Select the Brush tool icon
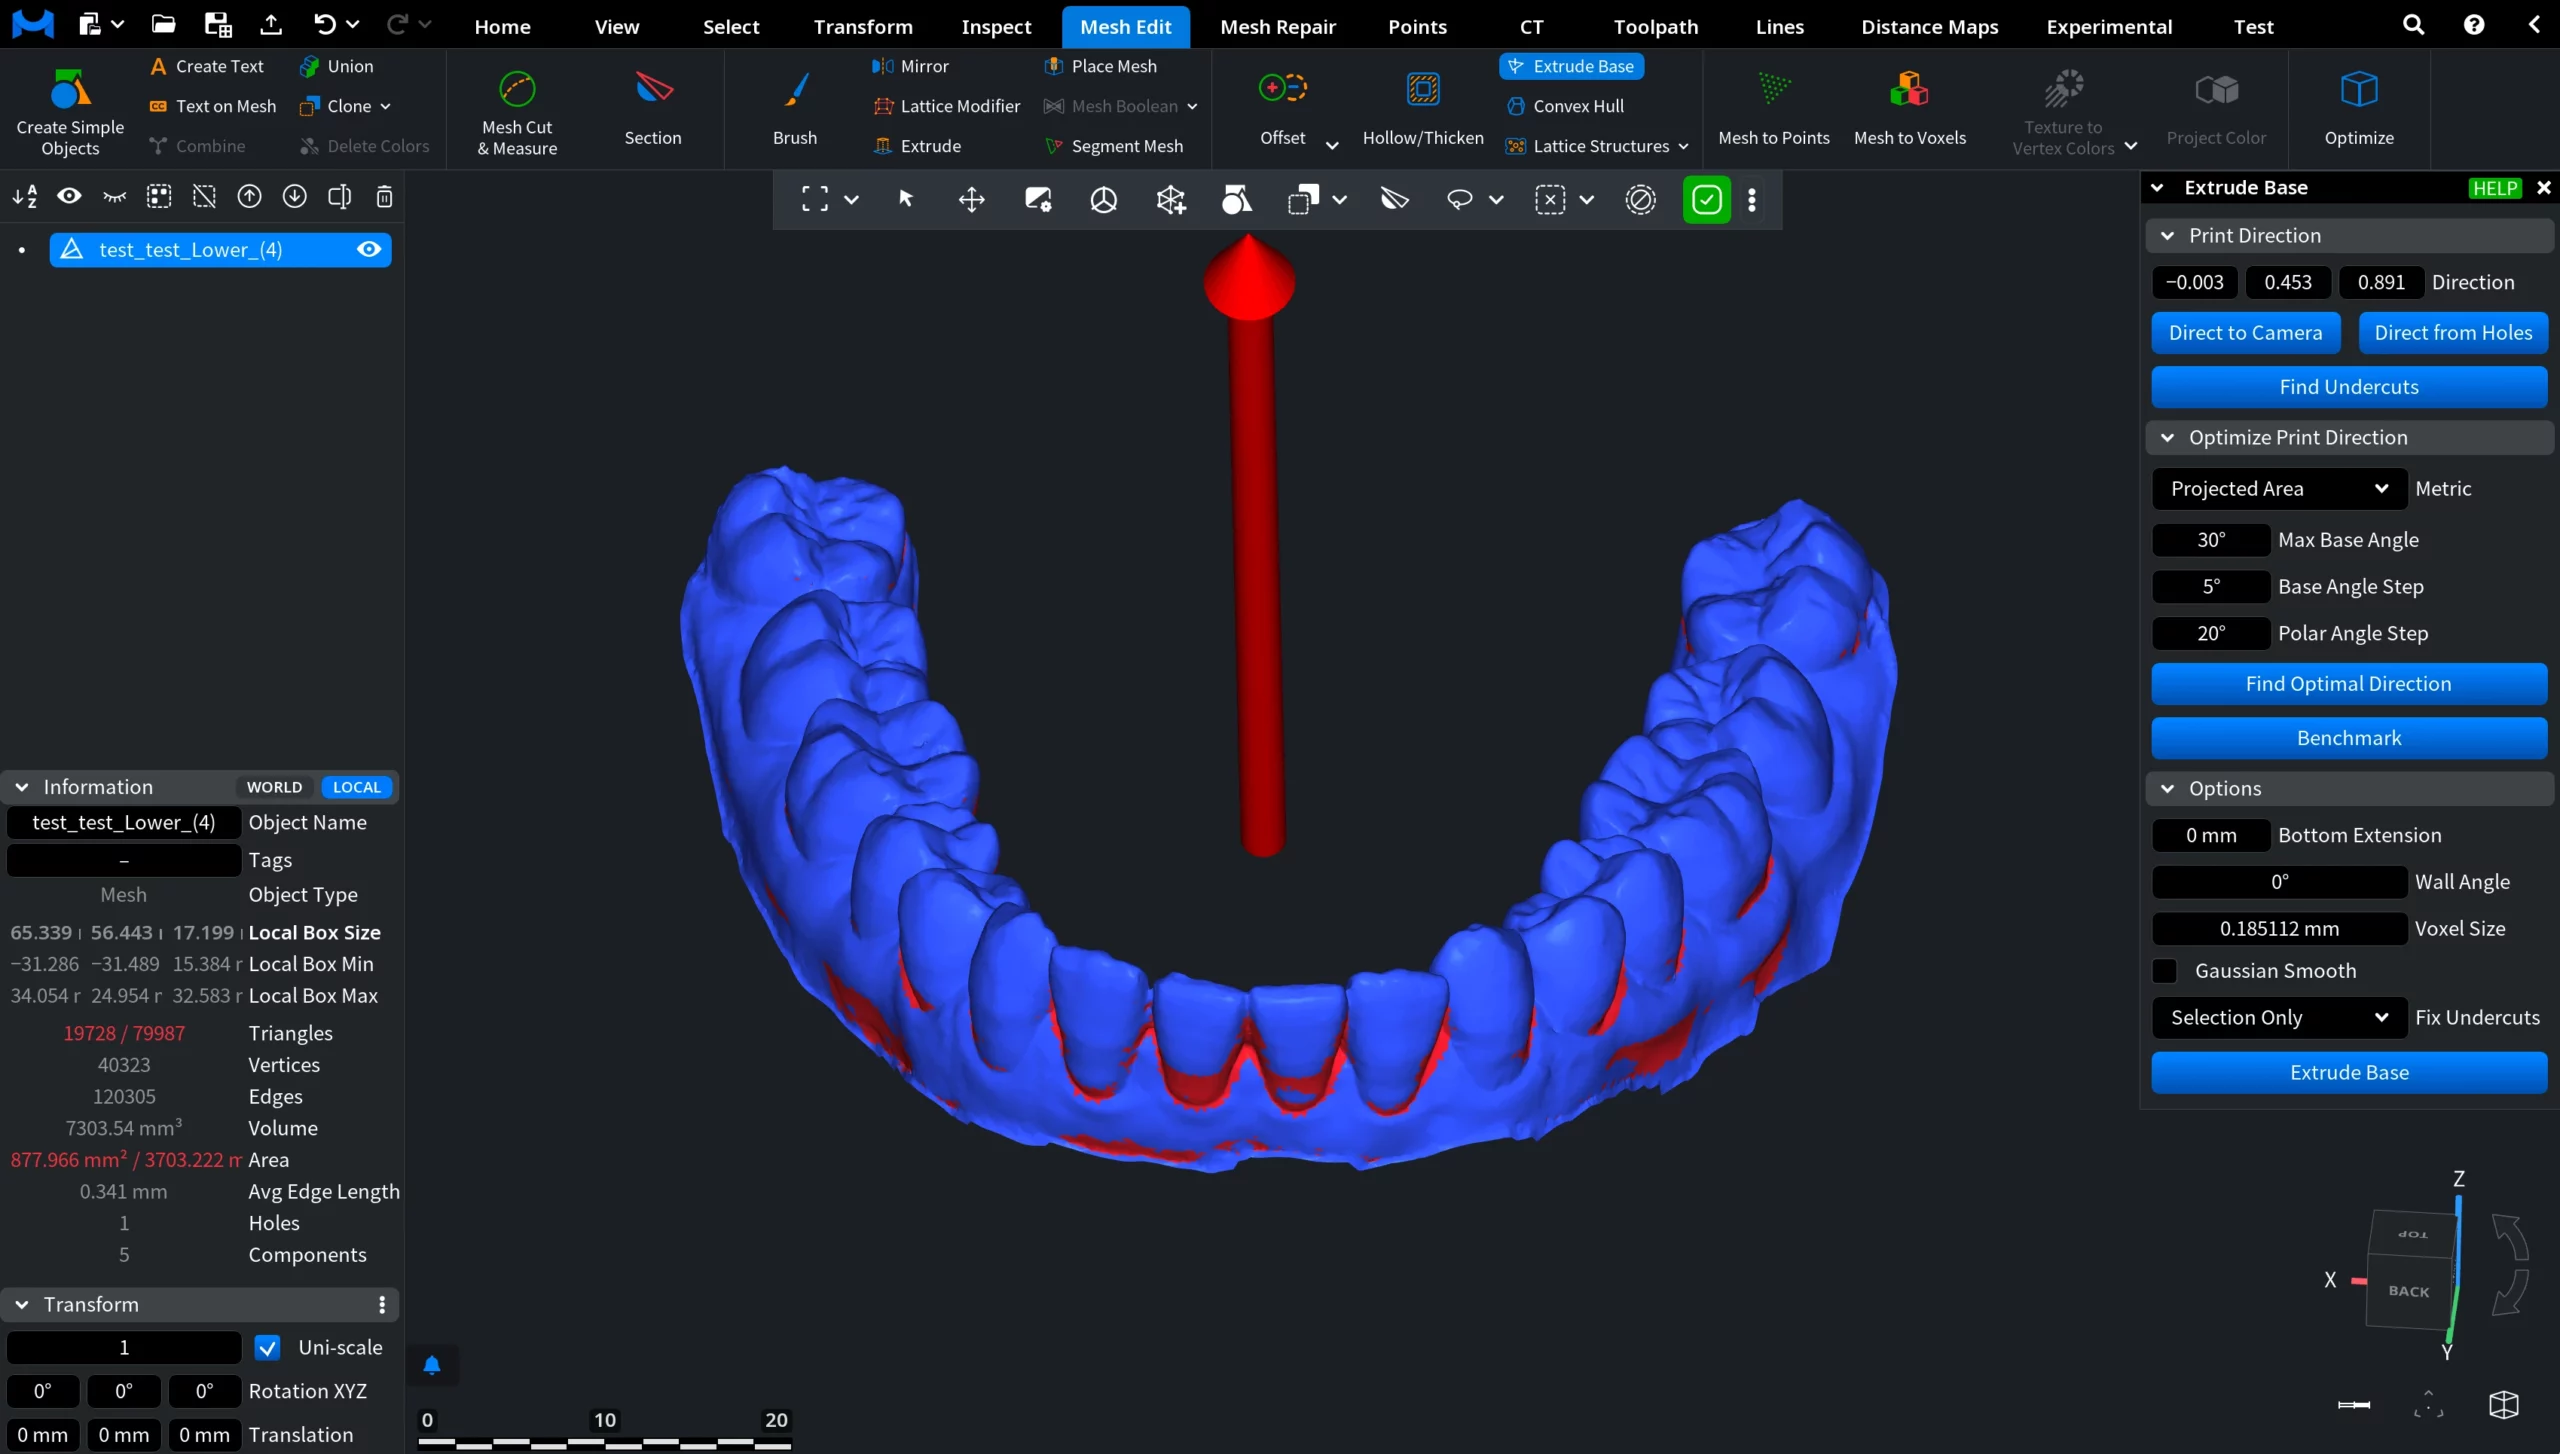The height and width of the screenshot is (1454, 2560). click(795, 91)
